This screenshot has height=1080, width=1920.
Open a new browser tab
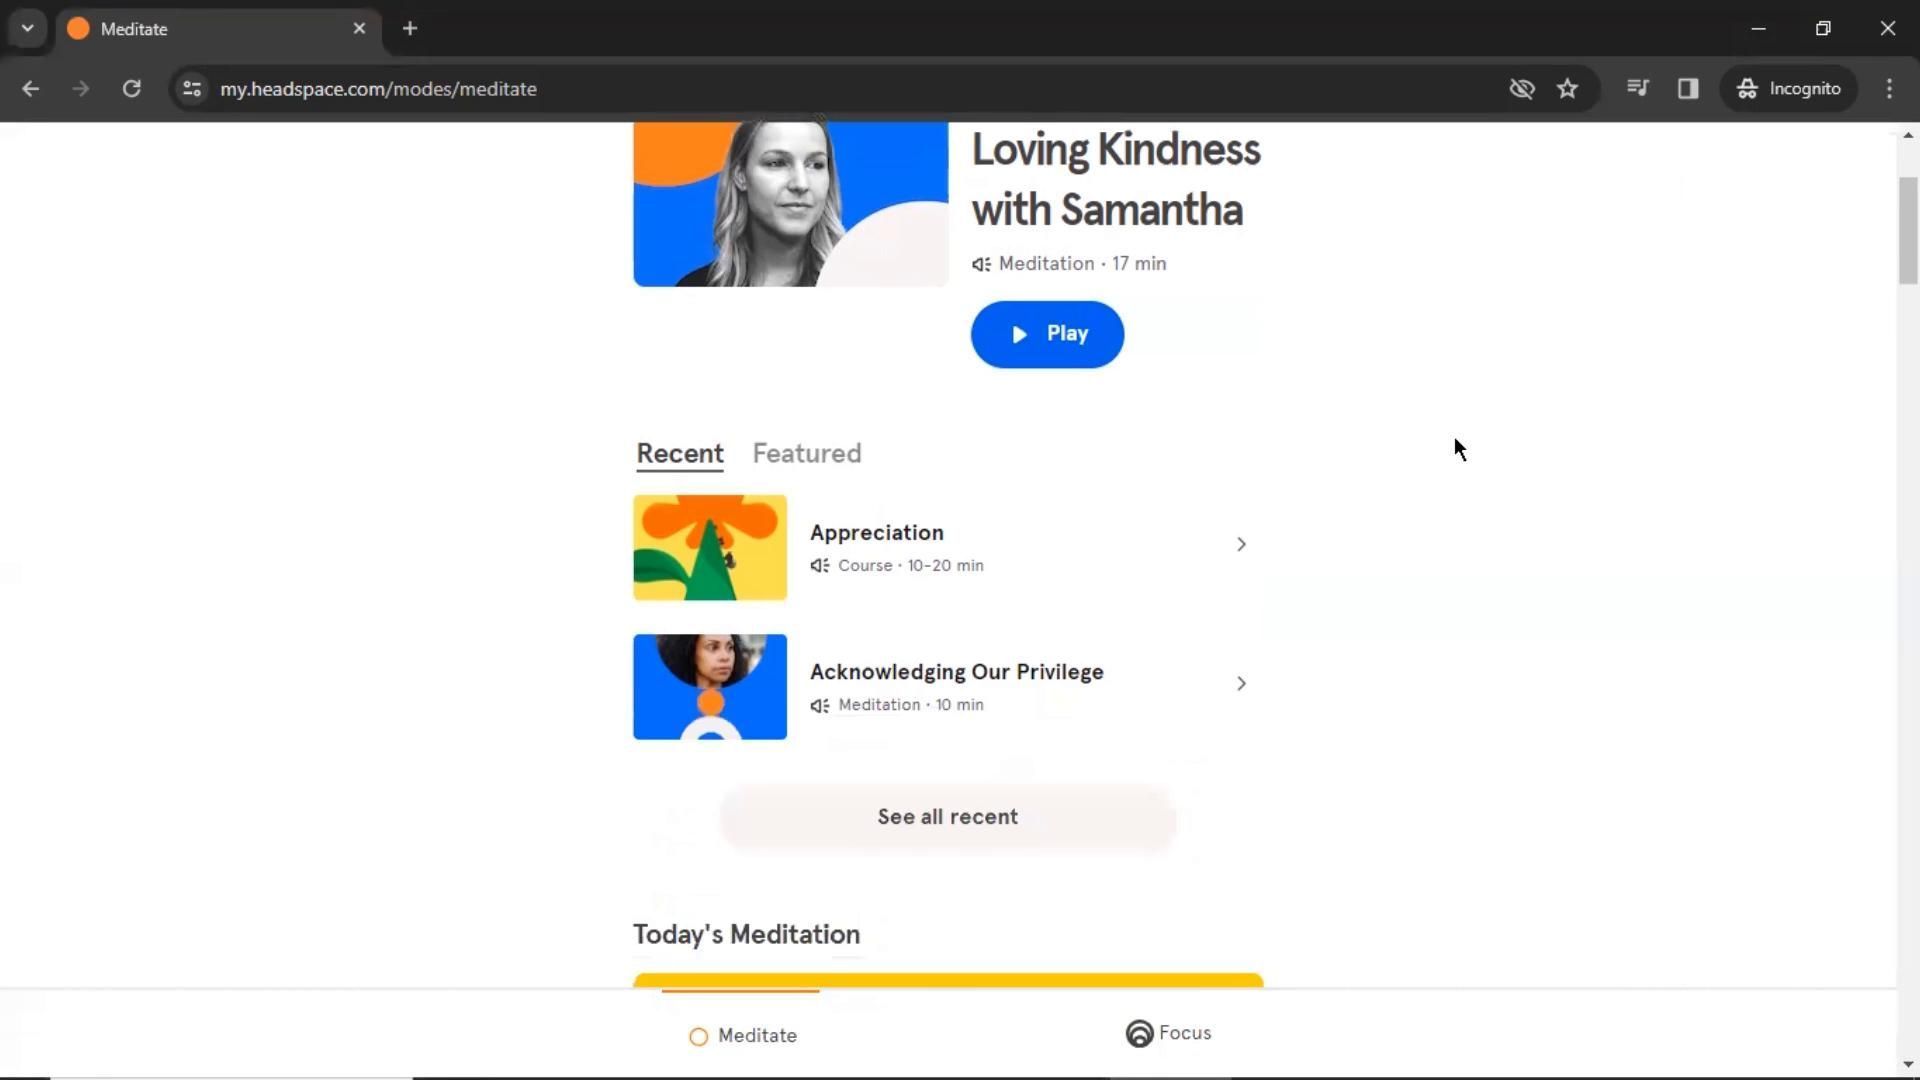[x=409, y=28]
